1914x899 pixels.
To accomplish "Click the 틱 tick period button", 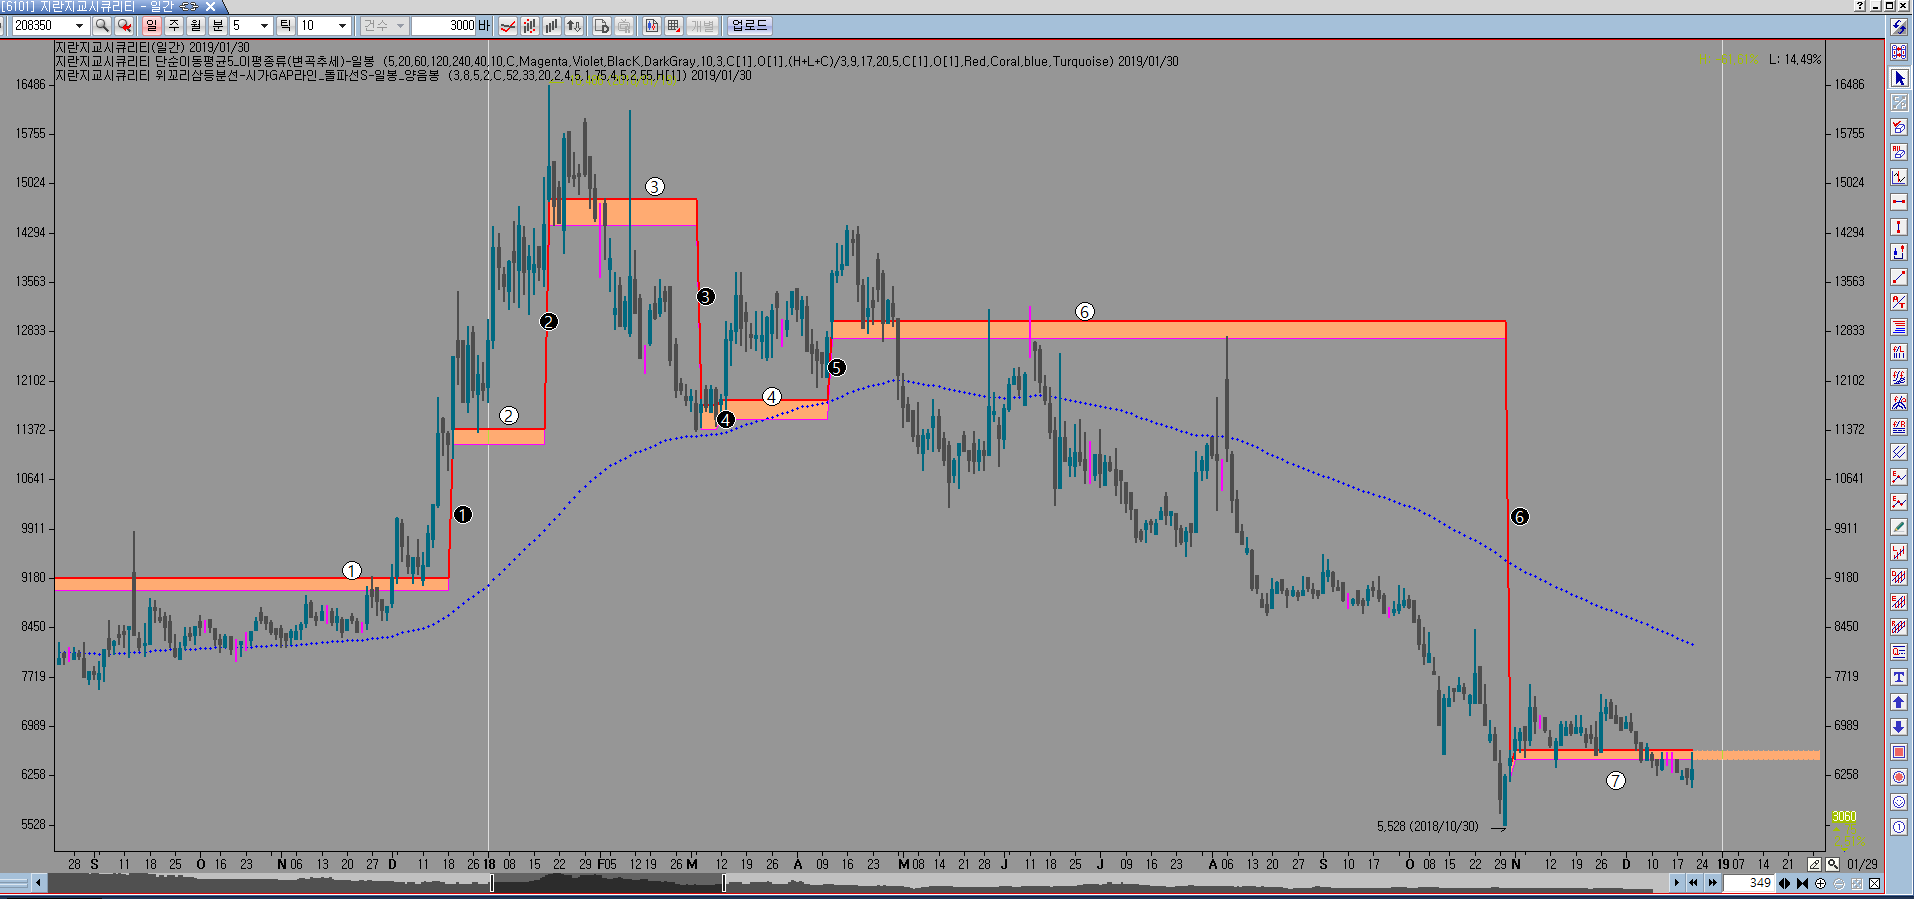I will click(x=285, y=26).
